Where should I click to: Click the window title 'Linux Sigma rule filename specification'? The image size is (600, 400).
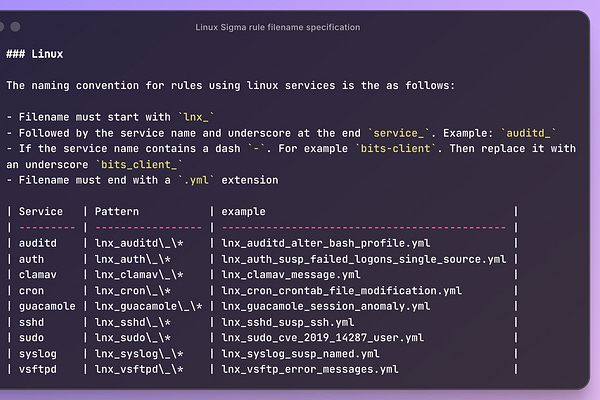pyautogui.click(x=277, y=27)
